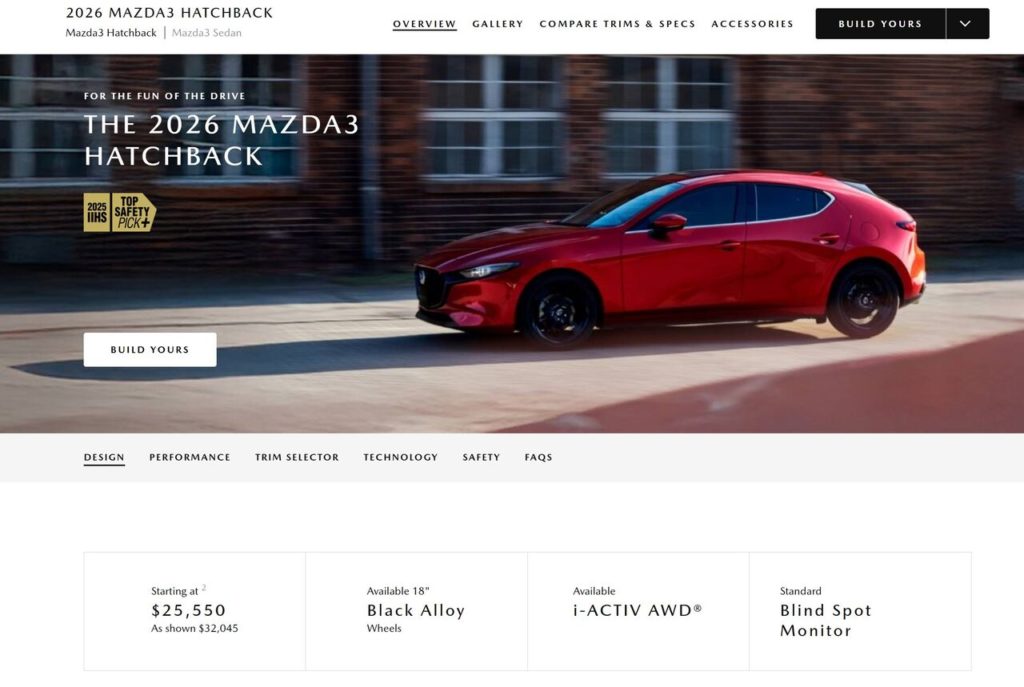This screenshot has height=687, width=1024.
Task: Click the white Build Yours hero button
Action: click(x=150, y=349)
